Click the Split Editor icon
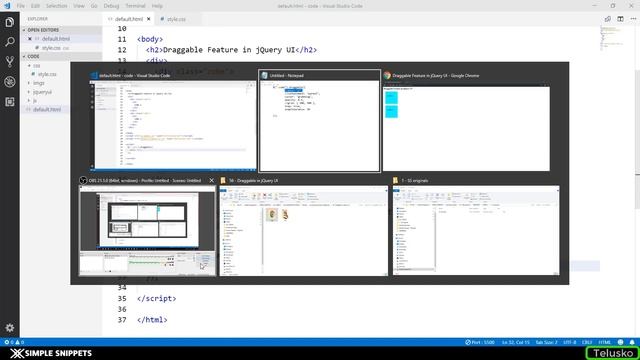 click(620, 19)
